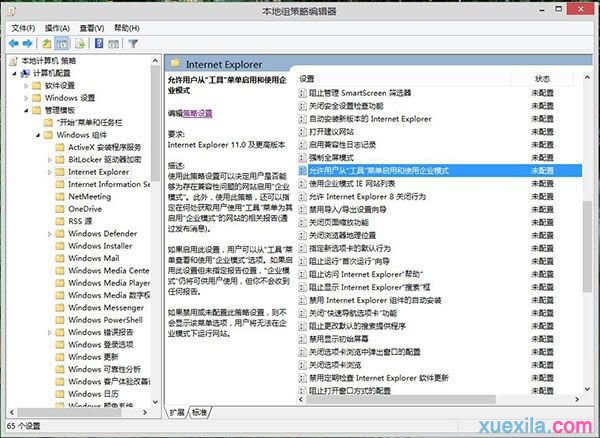The height and width of the screenshot is (438, 600).
Task: Expand the Windows Defender node
Action: [x=49, y=234]
